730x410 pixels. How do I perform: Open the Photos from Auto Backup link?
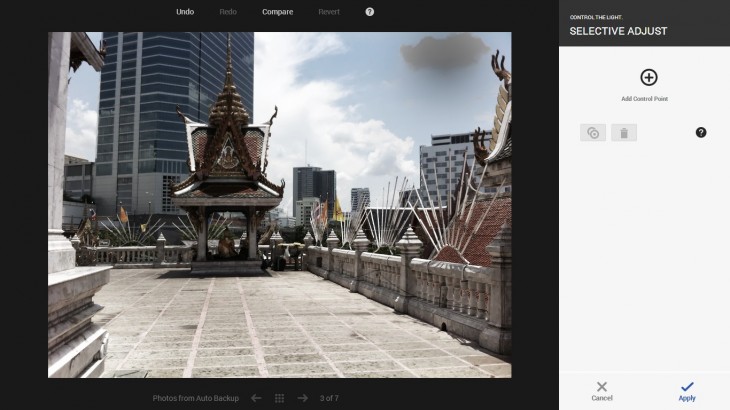196,398
